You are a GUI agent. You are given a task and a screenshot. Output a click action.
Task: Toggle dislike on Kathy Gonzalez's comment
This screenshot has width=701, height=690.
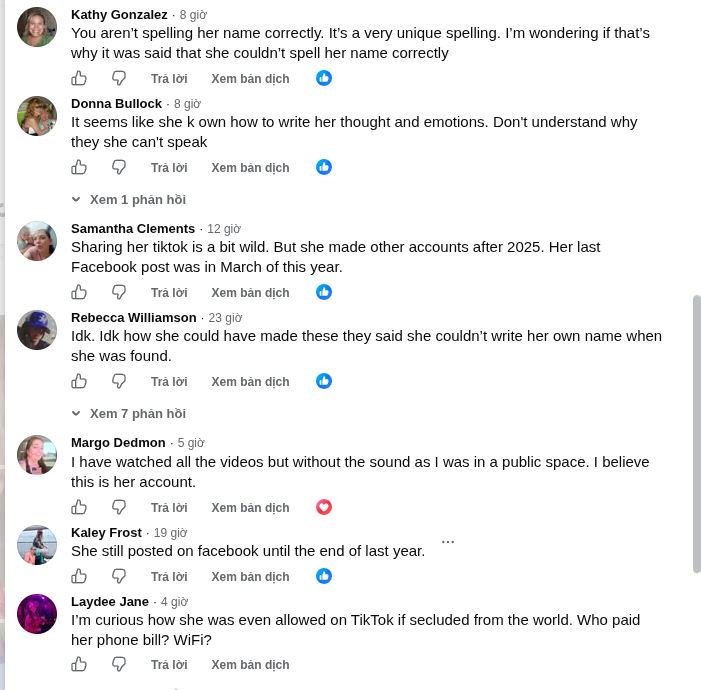click(118, 78)
